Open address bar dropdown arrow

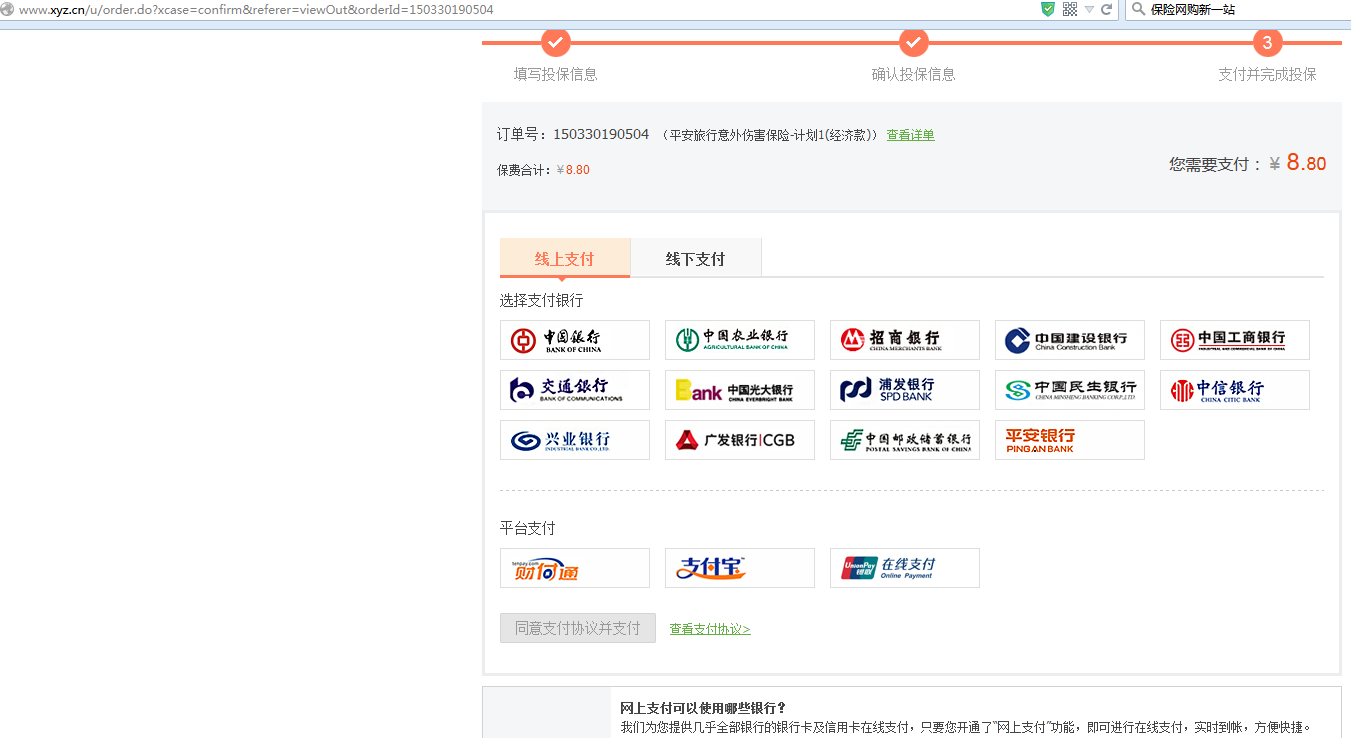click(x=1089, y=10)
